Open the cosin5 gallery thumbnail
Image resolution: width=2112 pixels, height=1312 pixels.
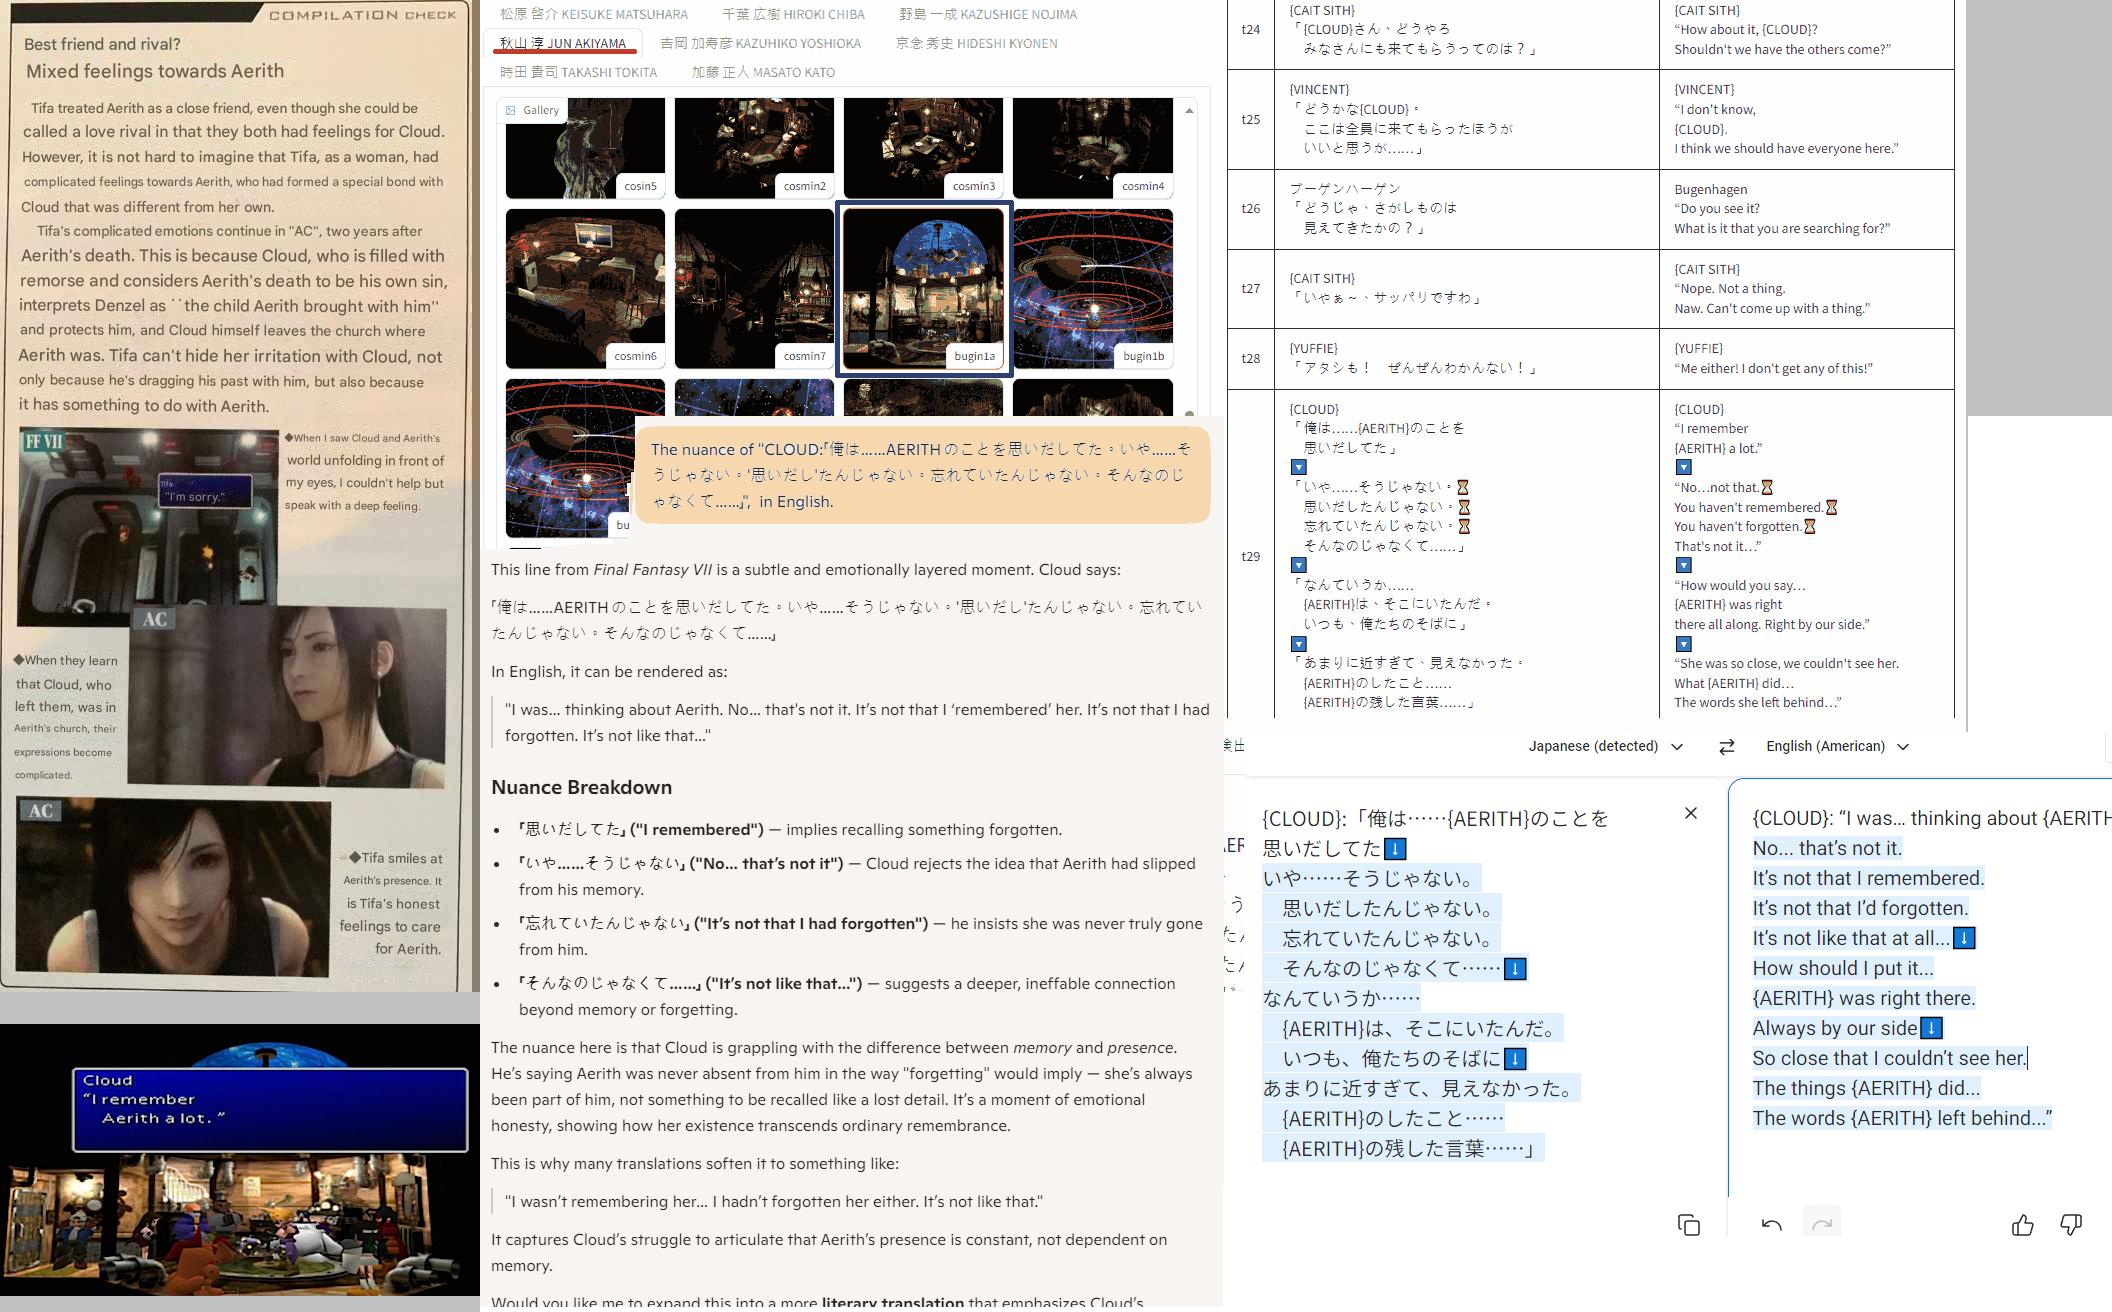click(x=585, y=148)
